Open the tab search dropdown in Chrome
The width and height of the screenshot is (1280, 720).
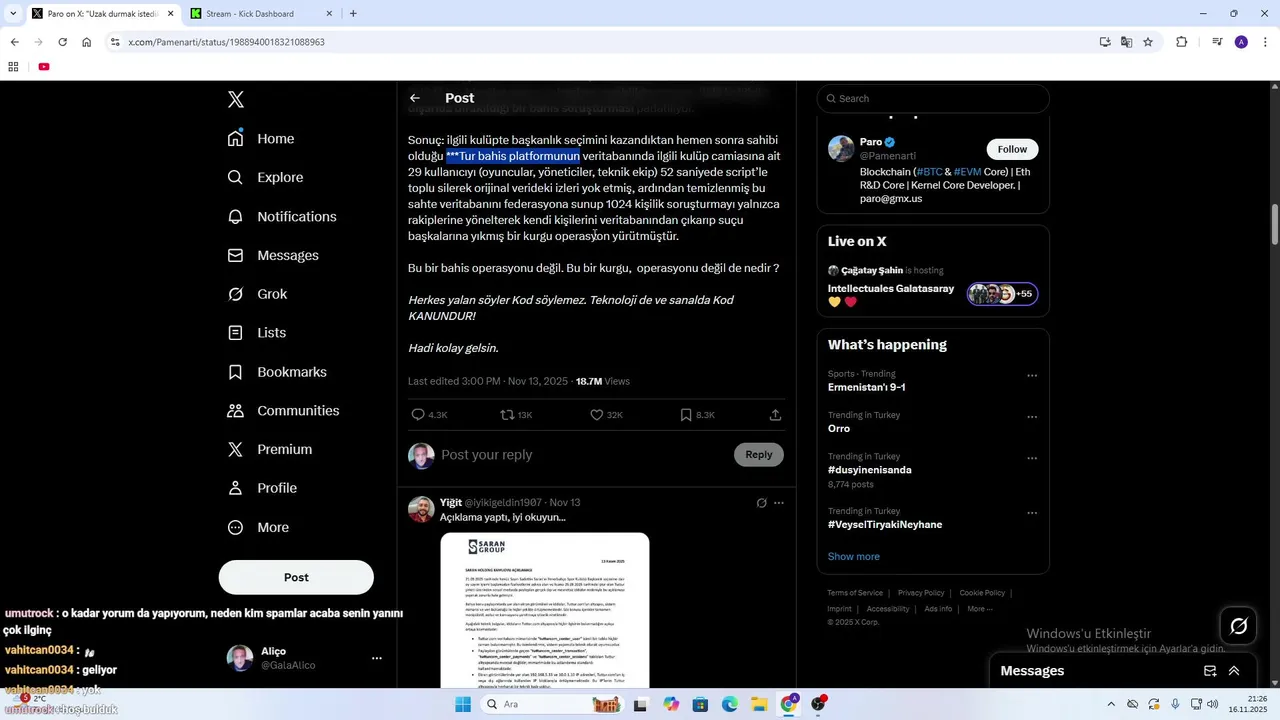click(x=13, y=14)
